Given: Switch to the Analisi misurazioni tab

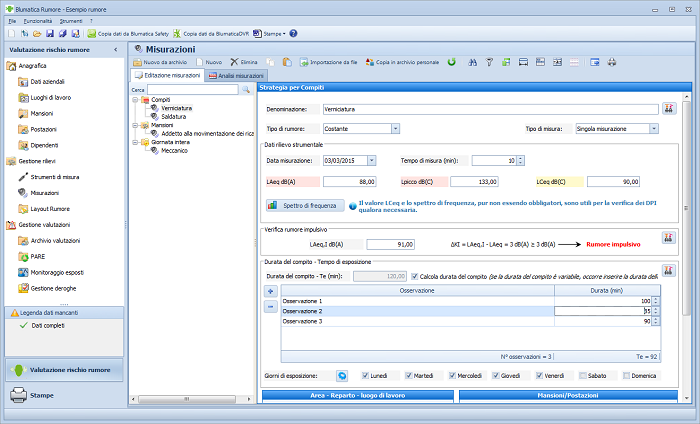Looking at the screenshot, I should [x=236, y=76].
